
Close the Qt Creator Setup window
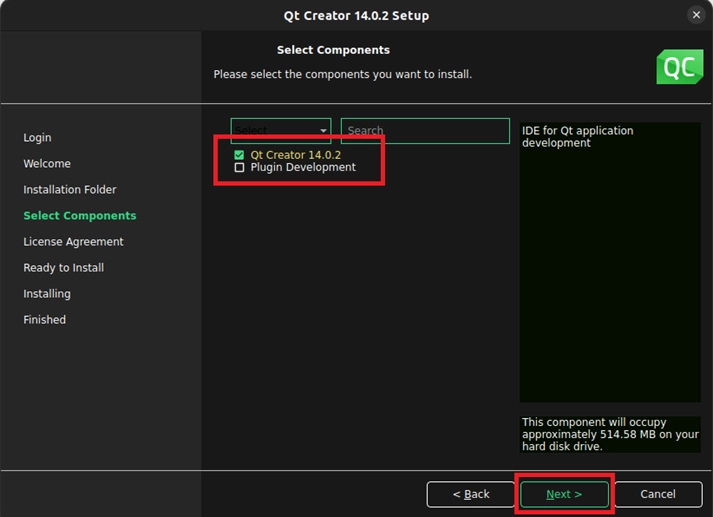[696, 15]
